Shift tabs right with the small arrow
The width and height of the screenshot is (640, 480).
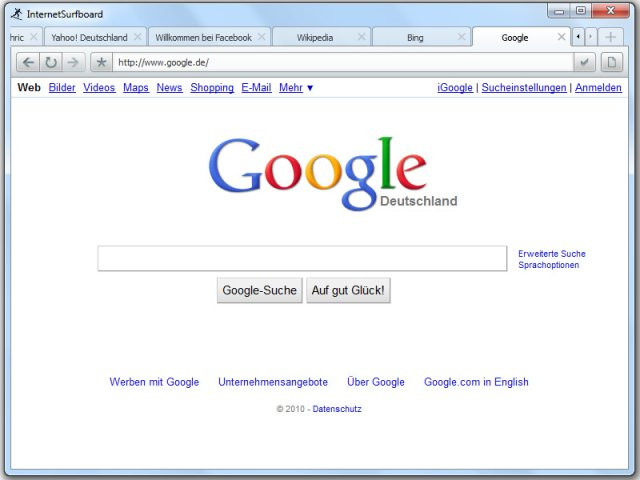click(591, 37)
